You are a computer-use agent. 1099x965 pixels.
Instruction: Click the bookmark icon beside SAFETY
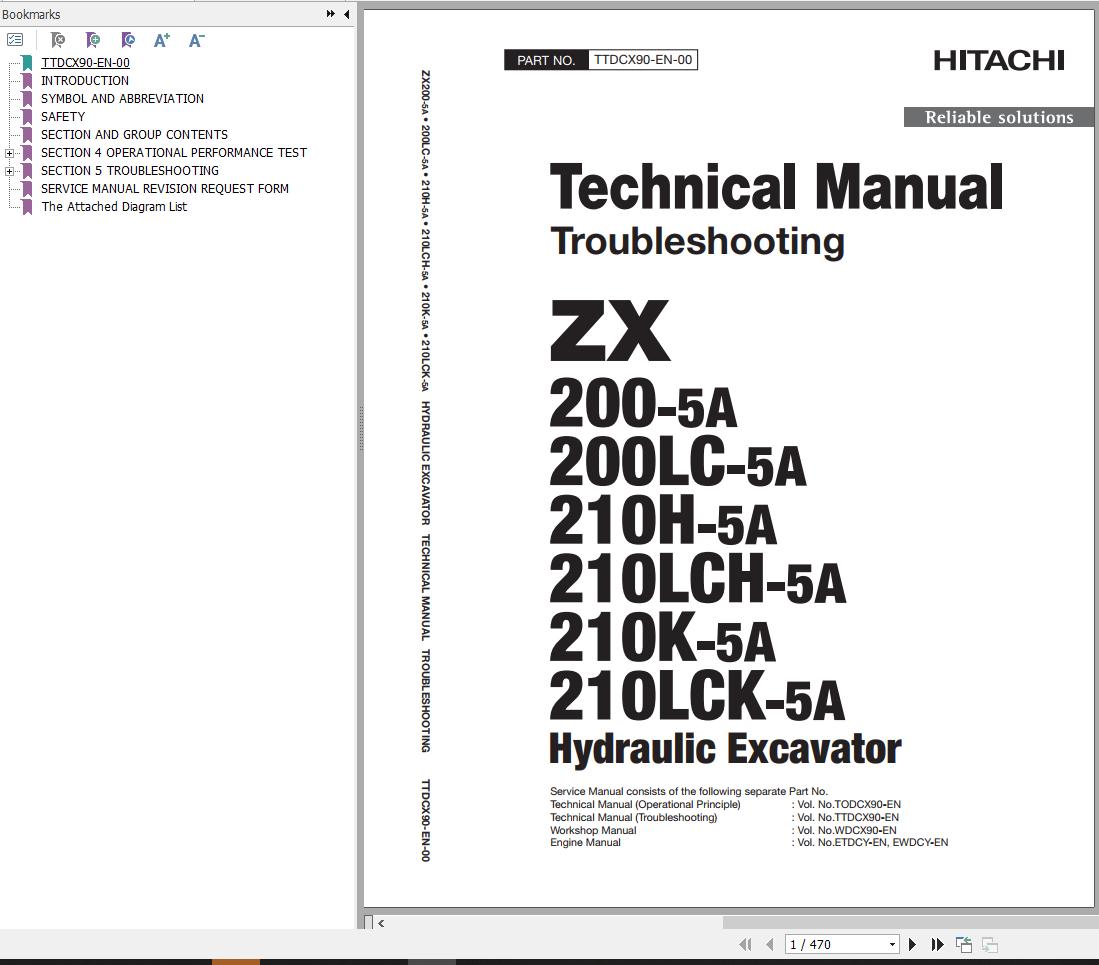click(27, 116)
